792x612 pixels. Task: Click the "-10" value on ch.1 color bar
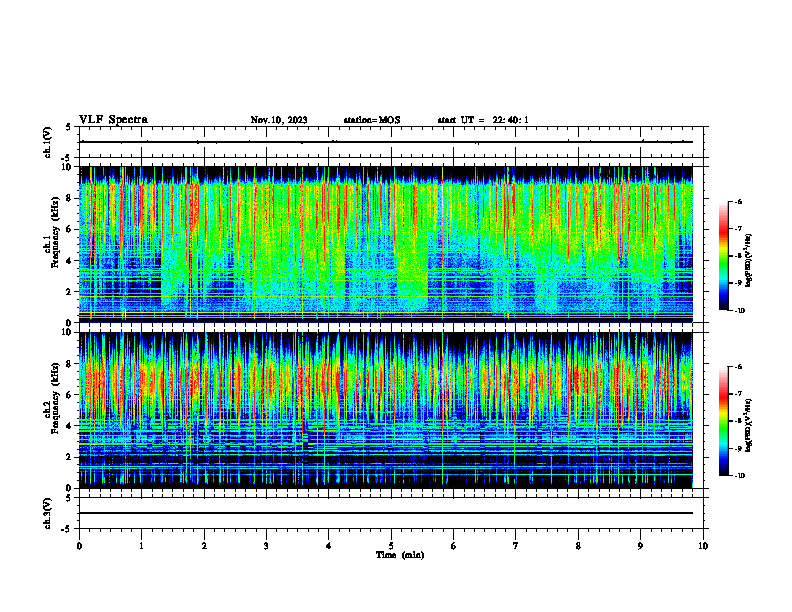[738, 310]
